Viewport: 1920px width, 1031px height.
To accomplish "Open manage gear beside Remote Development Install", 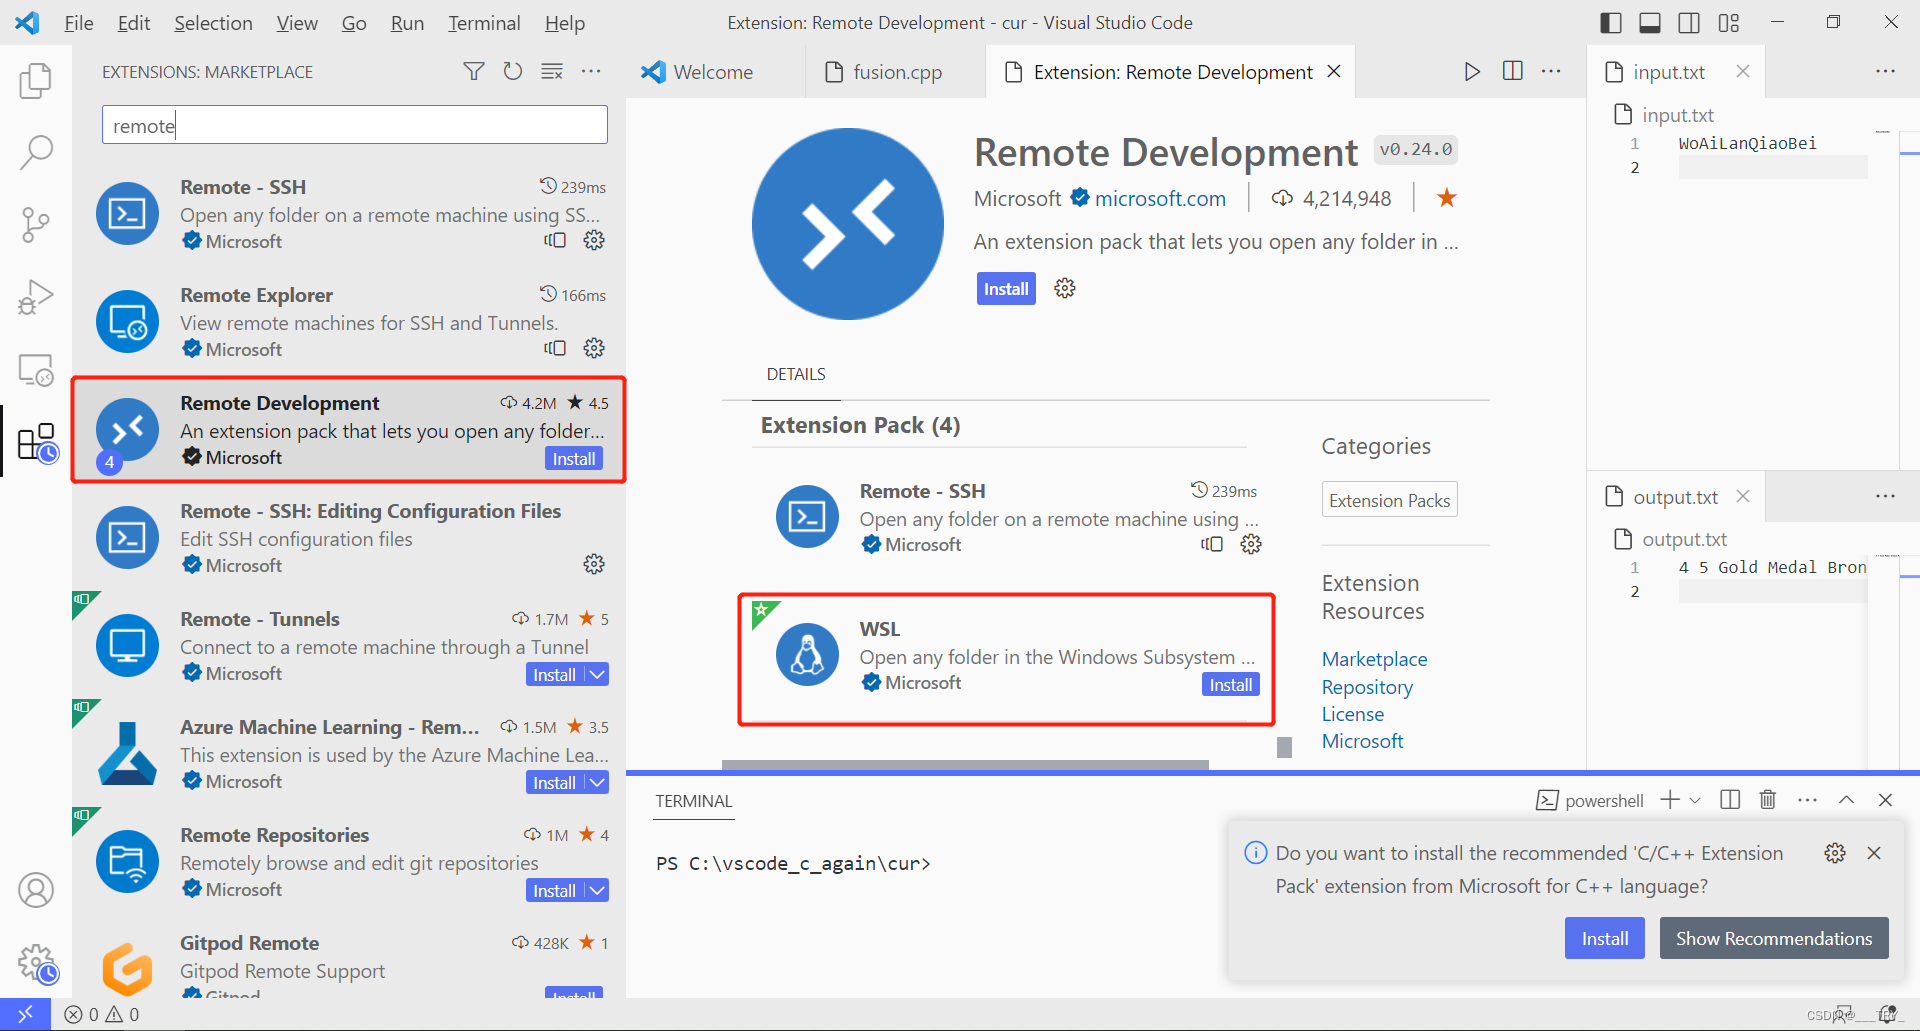I will 1065,288.
